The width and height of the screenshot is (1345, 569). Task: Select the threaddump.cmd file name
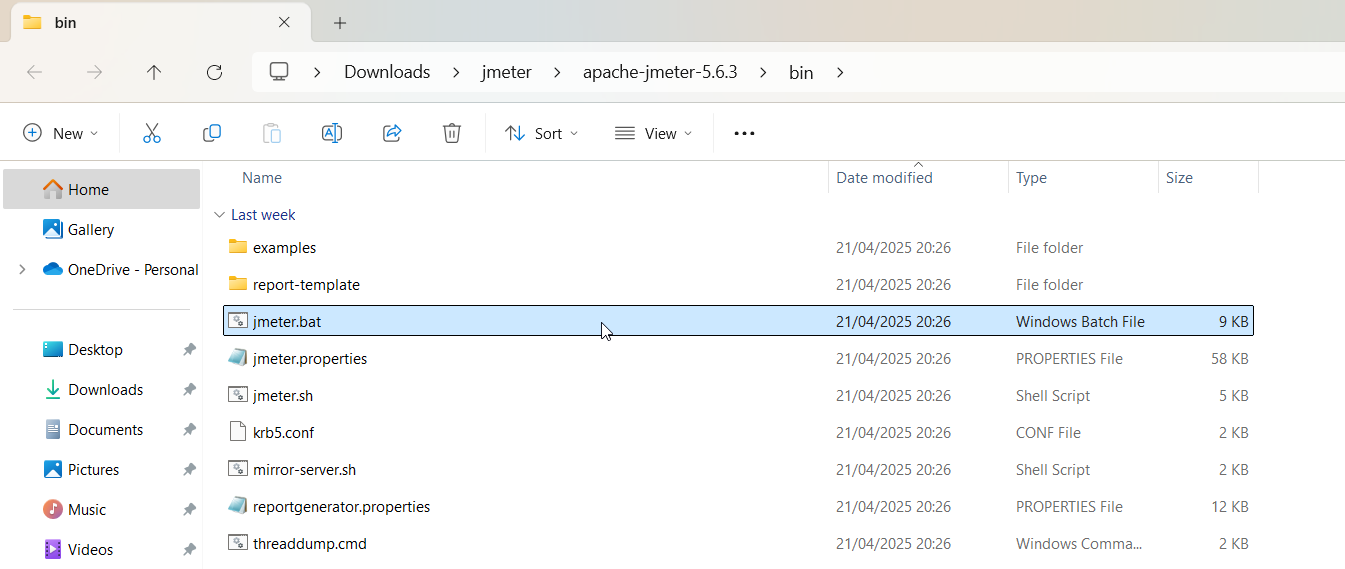click(x=310, y=544)
